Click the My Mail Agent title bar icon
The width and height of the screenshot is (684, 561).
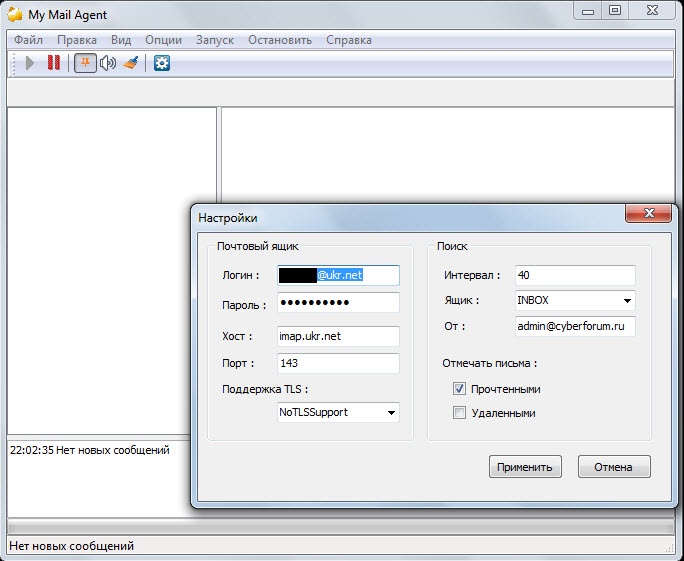click(x=15, y=14)
